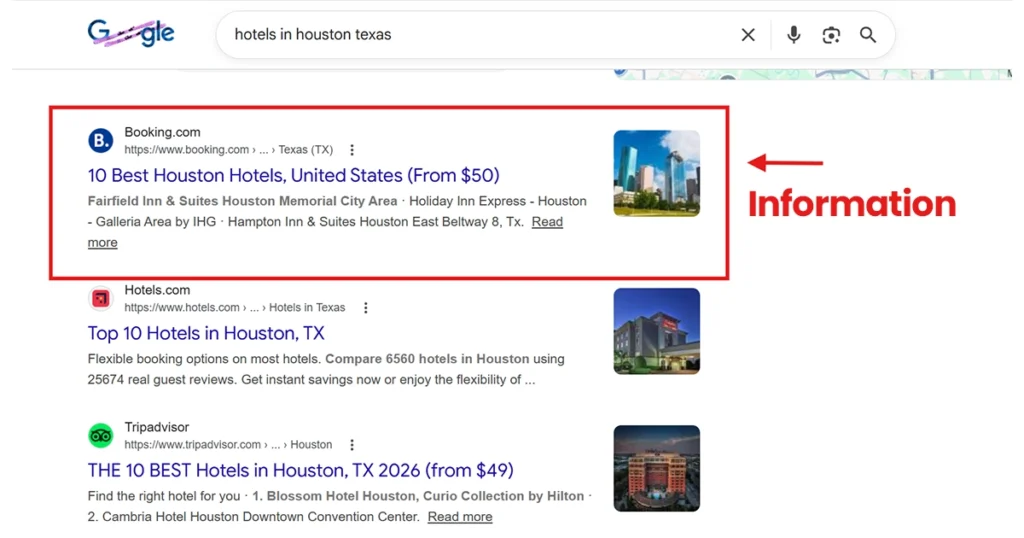Open "Top 10 Hotels in Houston, TX" link
The height and width of the screenshot is (538, 1024).
coord(206,333)
